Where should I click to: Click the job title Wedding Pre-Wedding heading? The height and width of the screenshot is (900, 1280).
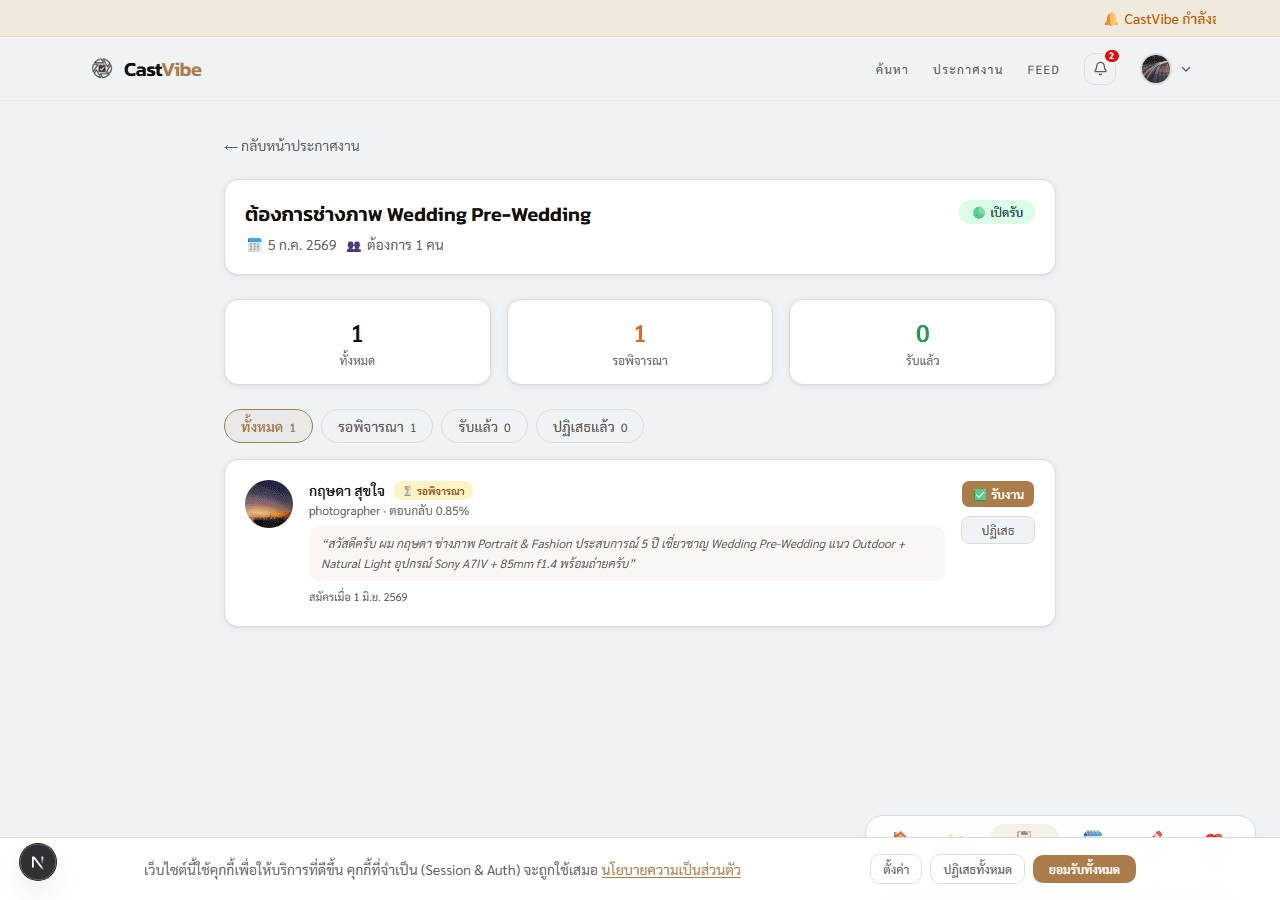coord(418,214)
